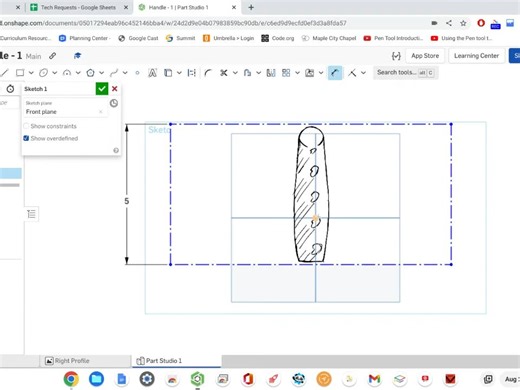Select the Trim (scissors) tool
The width and height of the screenshot is (520, 390).
pos(224,73)
